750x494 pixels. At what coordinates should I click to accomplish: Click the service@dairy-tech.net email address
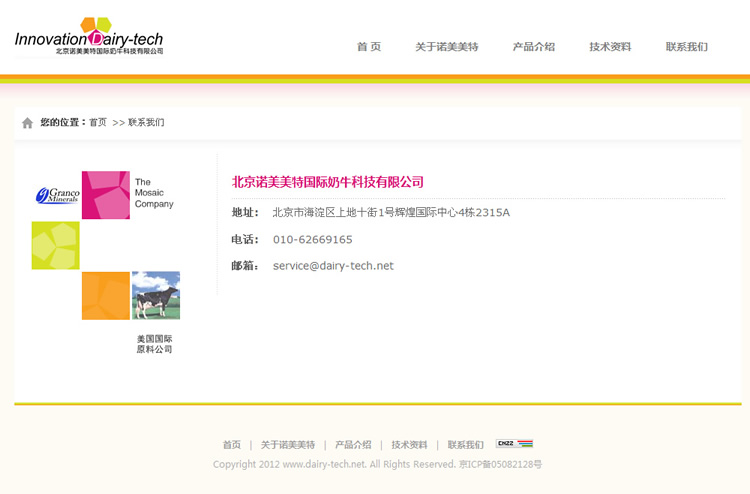333,266
